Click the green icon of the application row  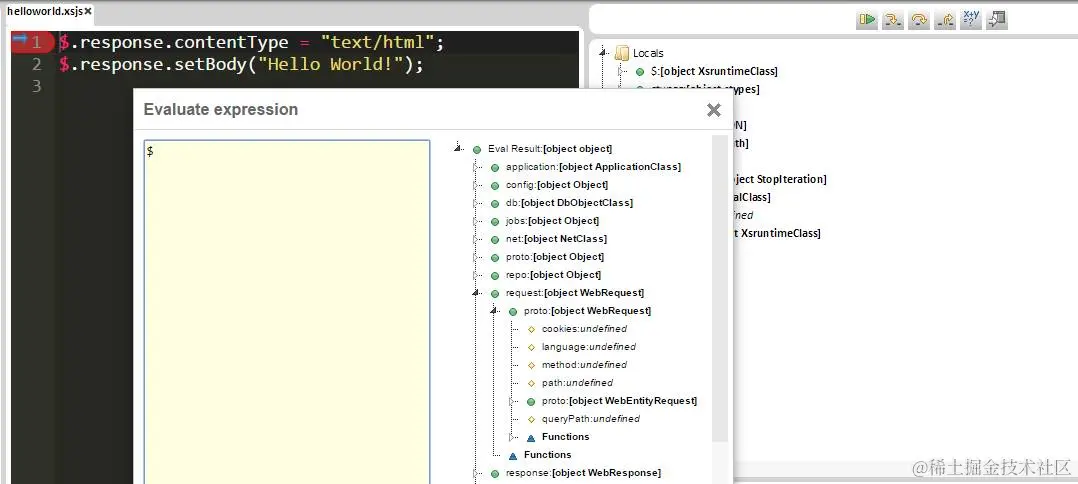[x=495, y=167]
